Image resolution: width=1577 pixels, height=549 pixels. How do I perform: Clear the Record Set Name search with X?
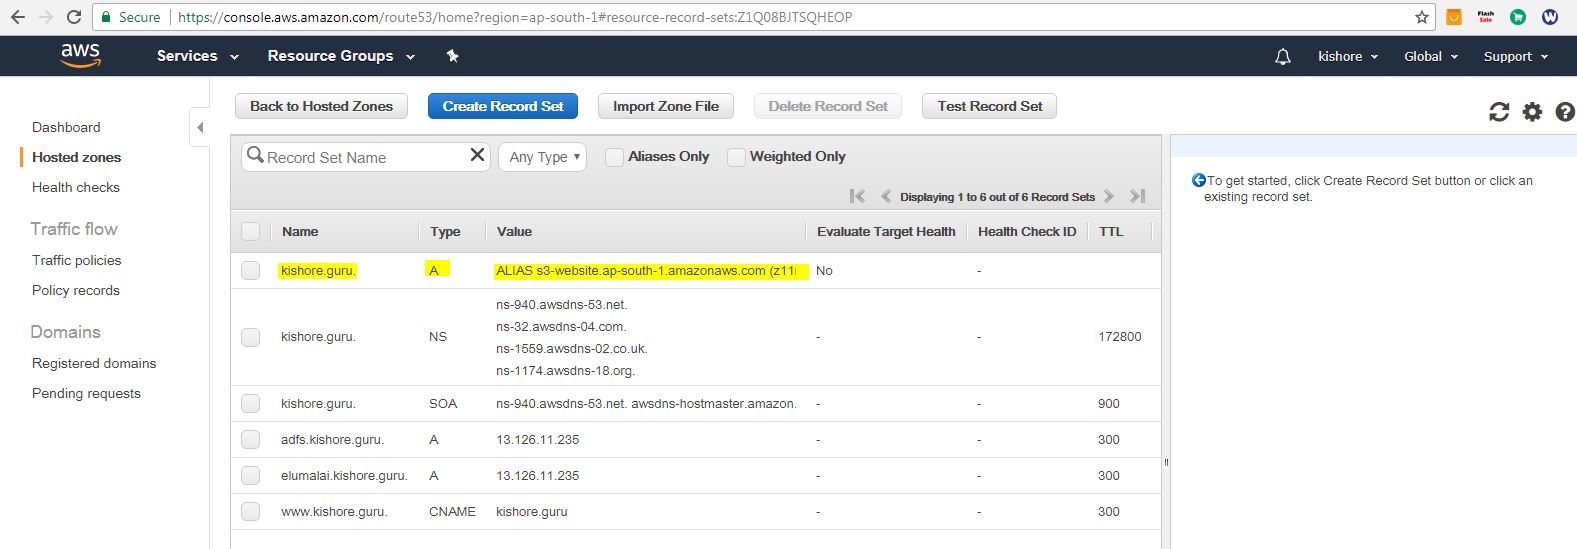point(477,155)
